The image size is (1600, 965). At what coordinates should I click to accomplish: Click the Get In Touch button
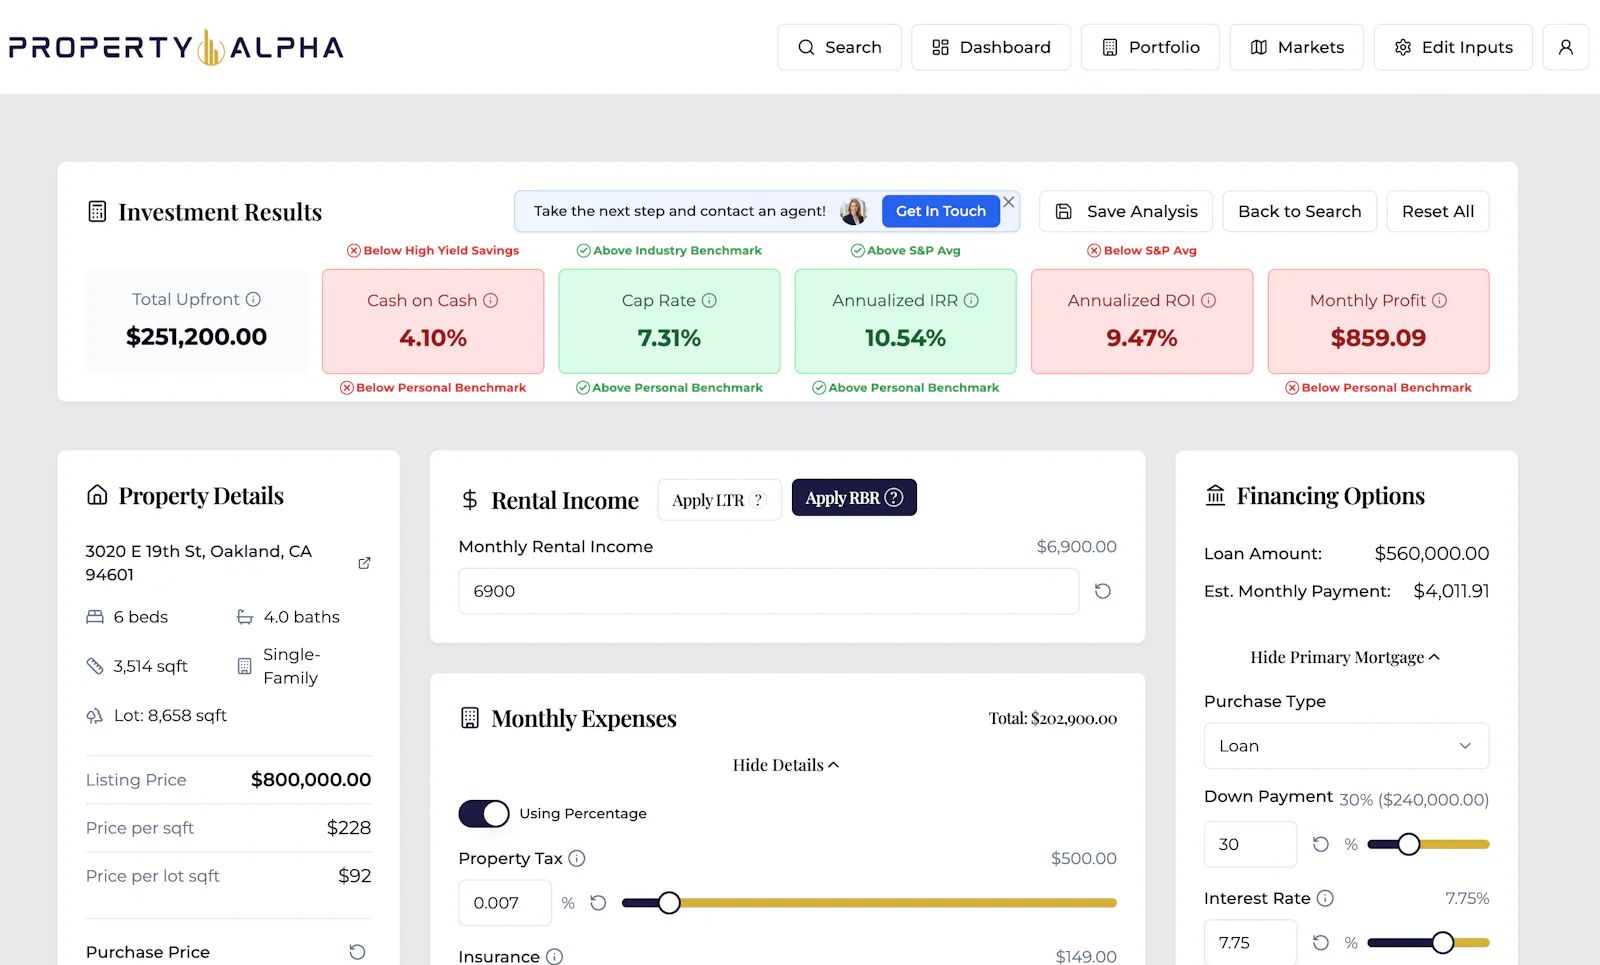click(x=941, y=211)
